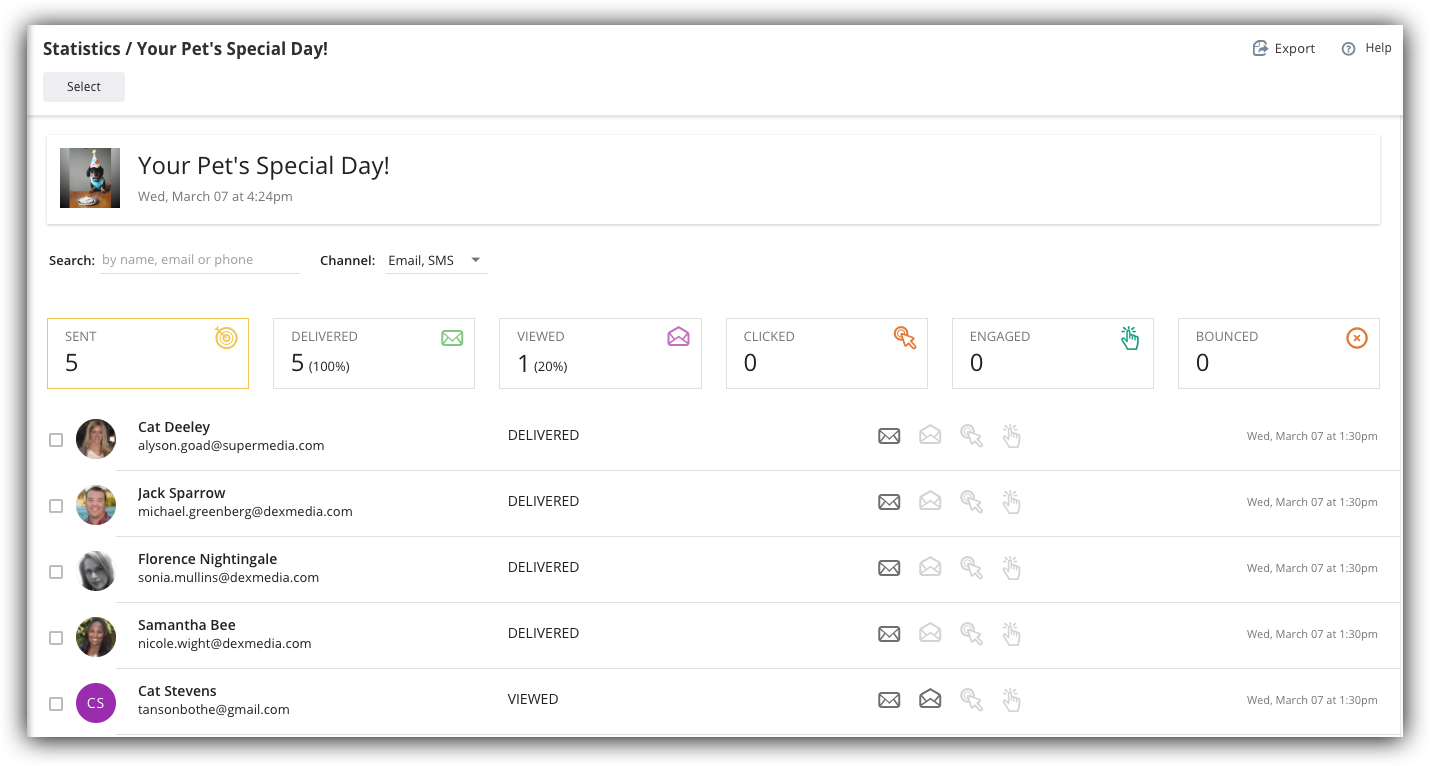Click clicked cursor icon for Cat Stevens
The width and height of the screenshot is (1430, 766).
(971, 700)
